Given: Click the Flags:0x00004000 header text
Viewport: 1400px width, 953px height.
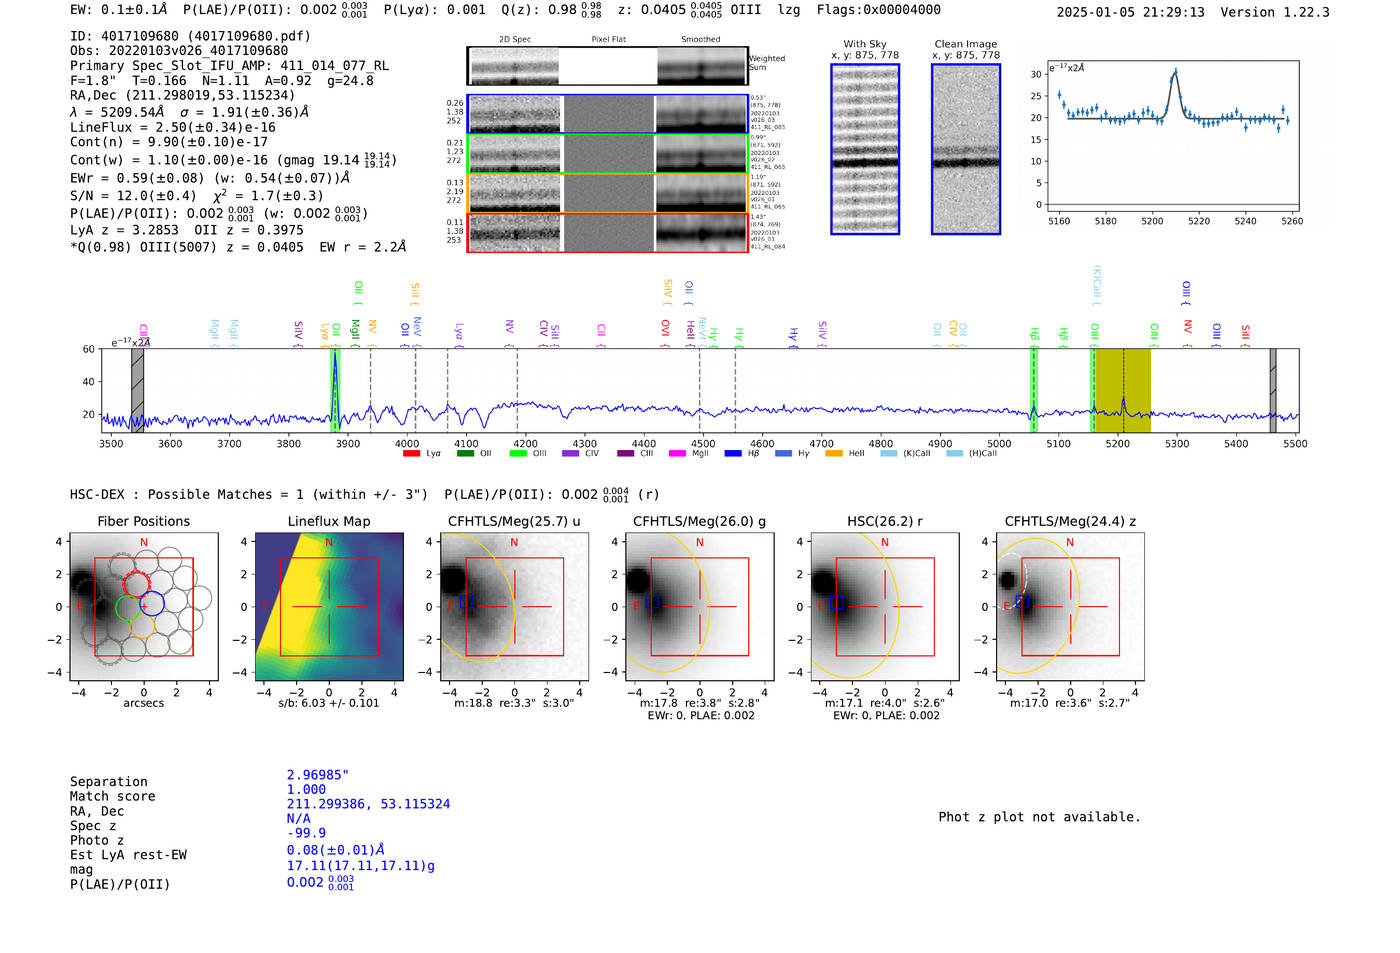Looking at the screenshot, I should point(878,10).
